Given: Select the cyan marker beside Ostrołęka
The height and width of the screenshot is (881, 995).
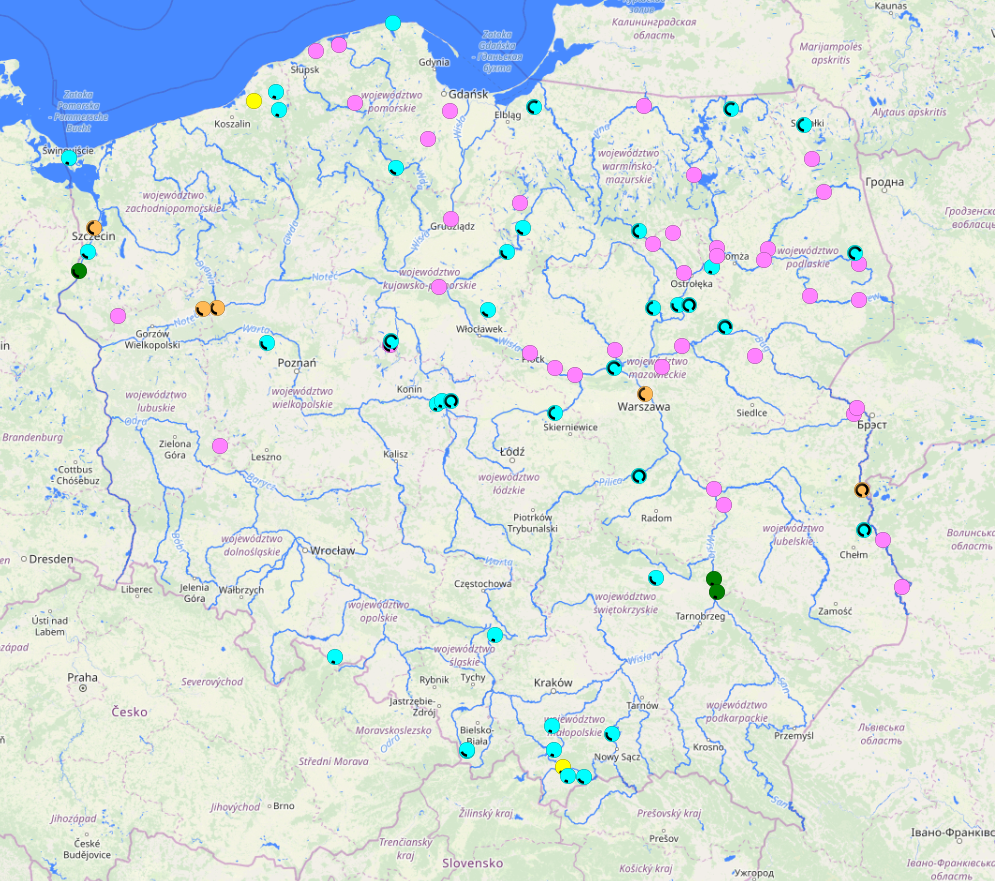Looking at the screenshot, I should point(712,268).
